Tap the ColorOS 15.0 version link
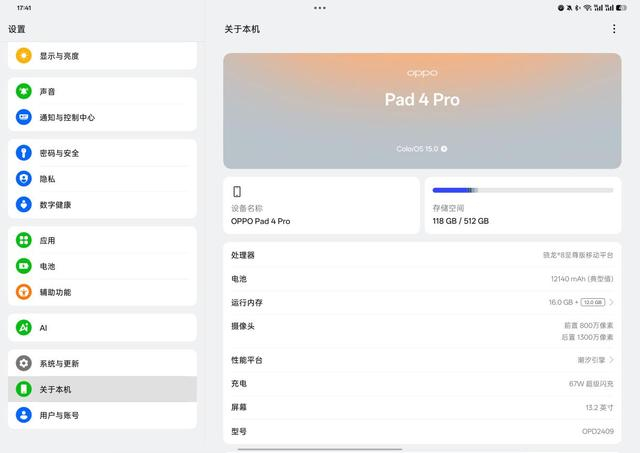 [422, 149]
